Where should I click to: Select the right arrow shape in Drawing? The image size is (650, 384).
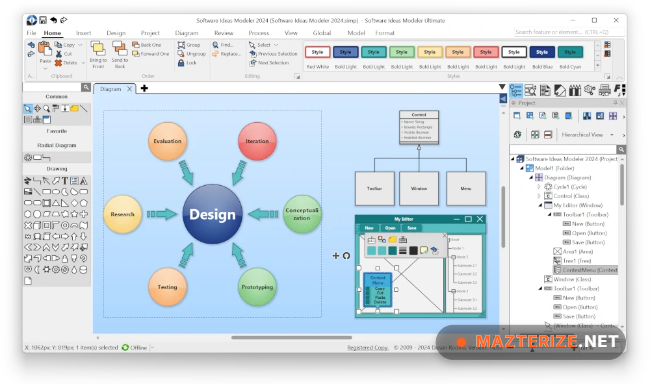click(65, 236)
